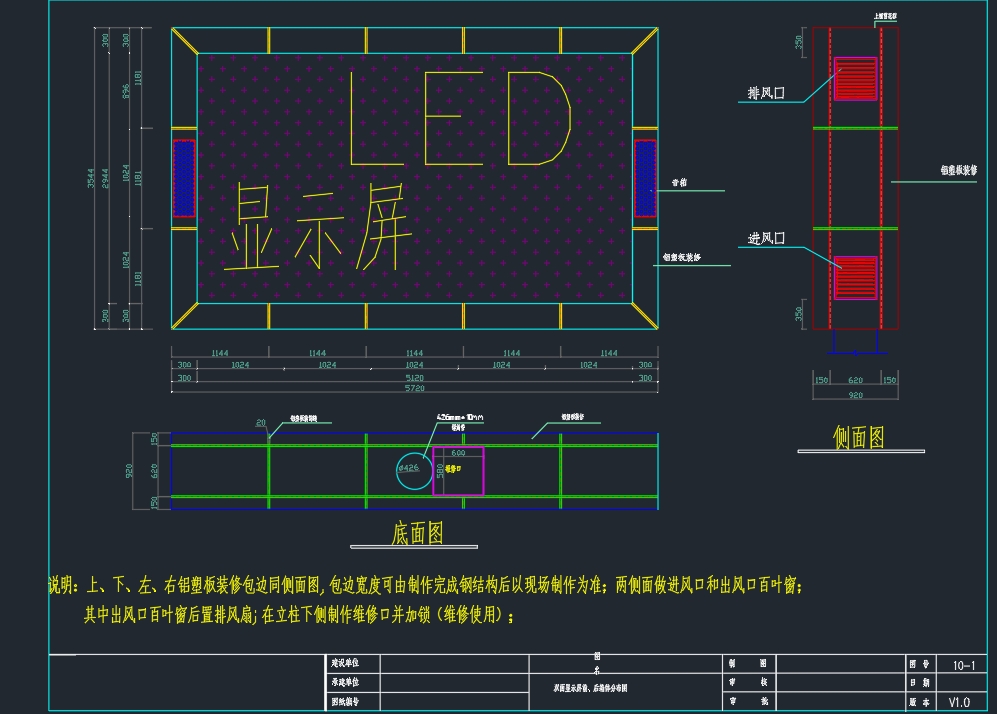Select the "图纸编号" title block label
This screenshot has height=714, width=997.
[x=345, y=702]
